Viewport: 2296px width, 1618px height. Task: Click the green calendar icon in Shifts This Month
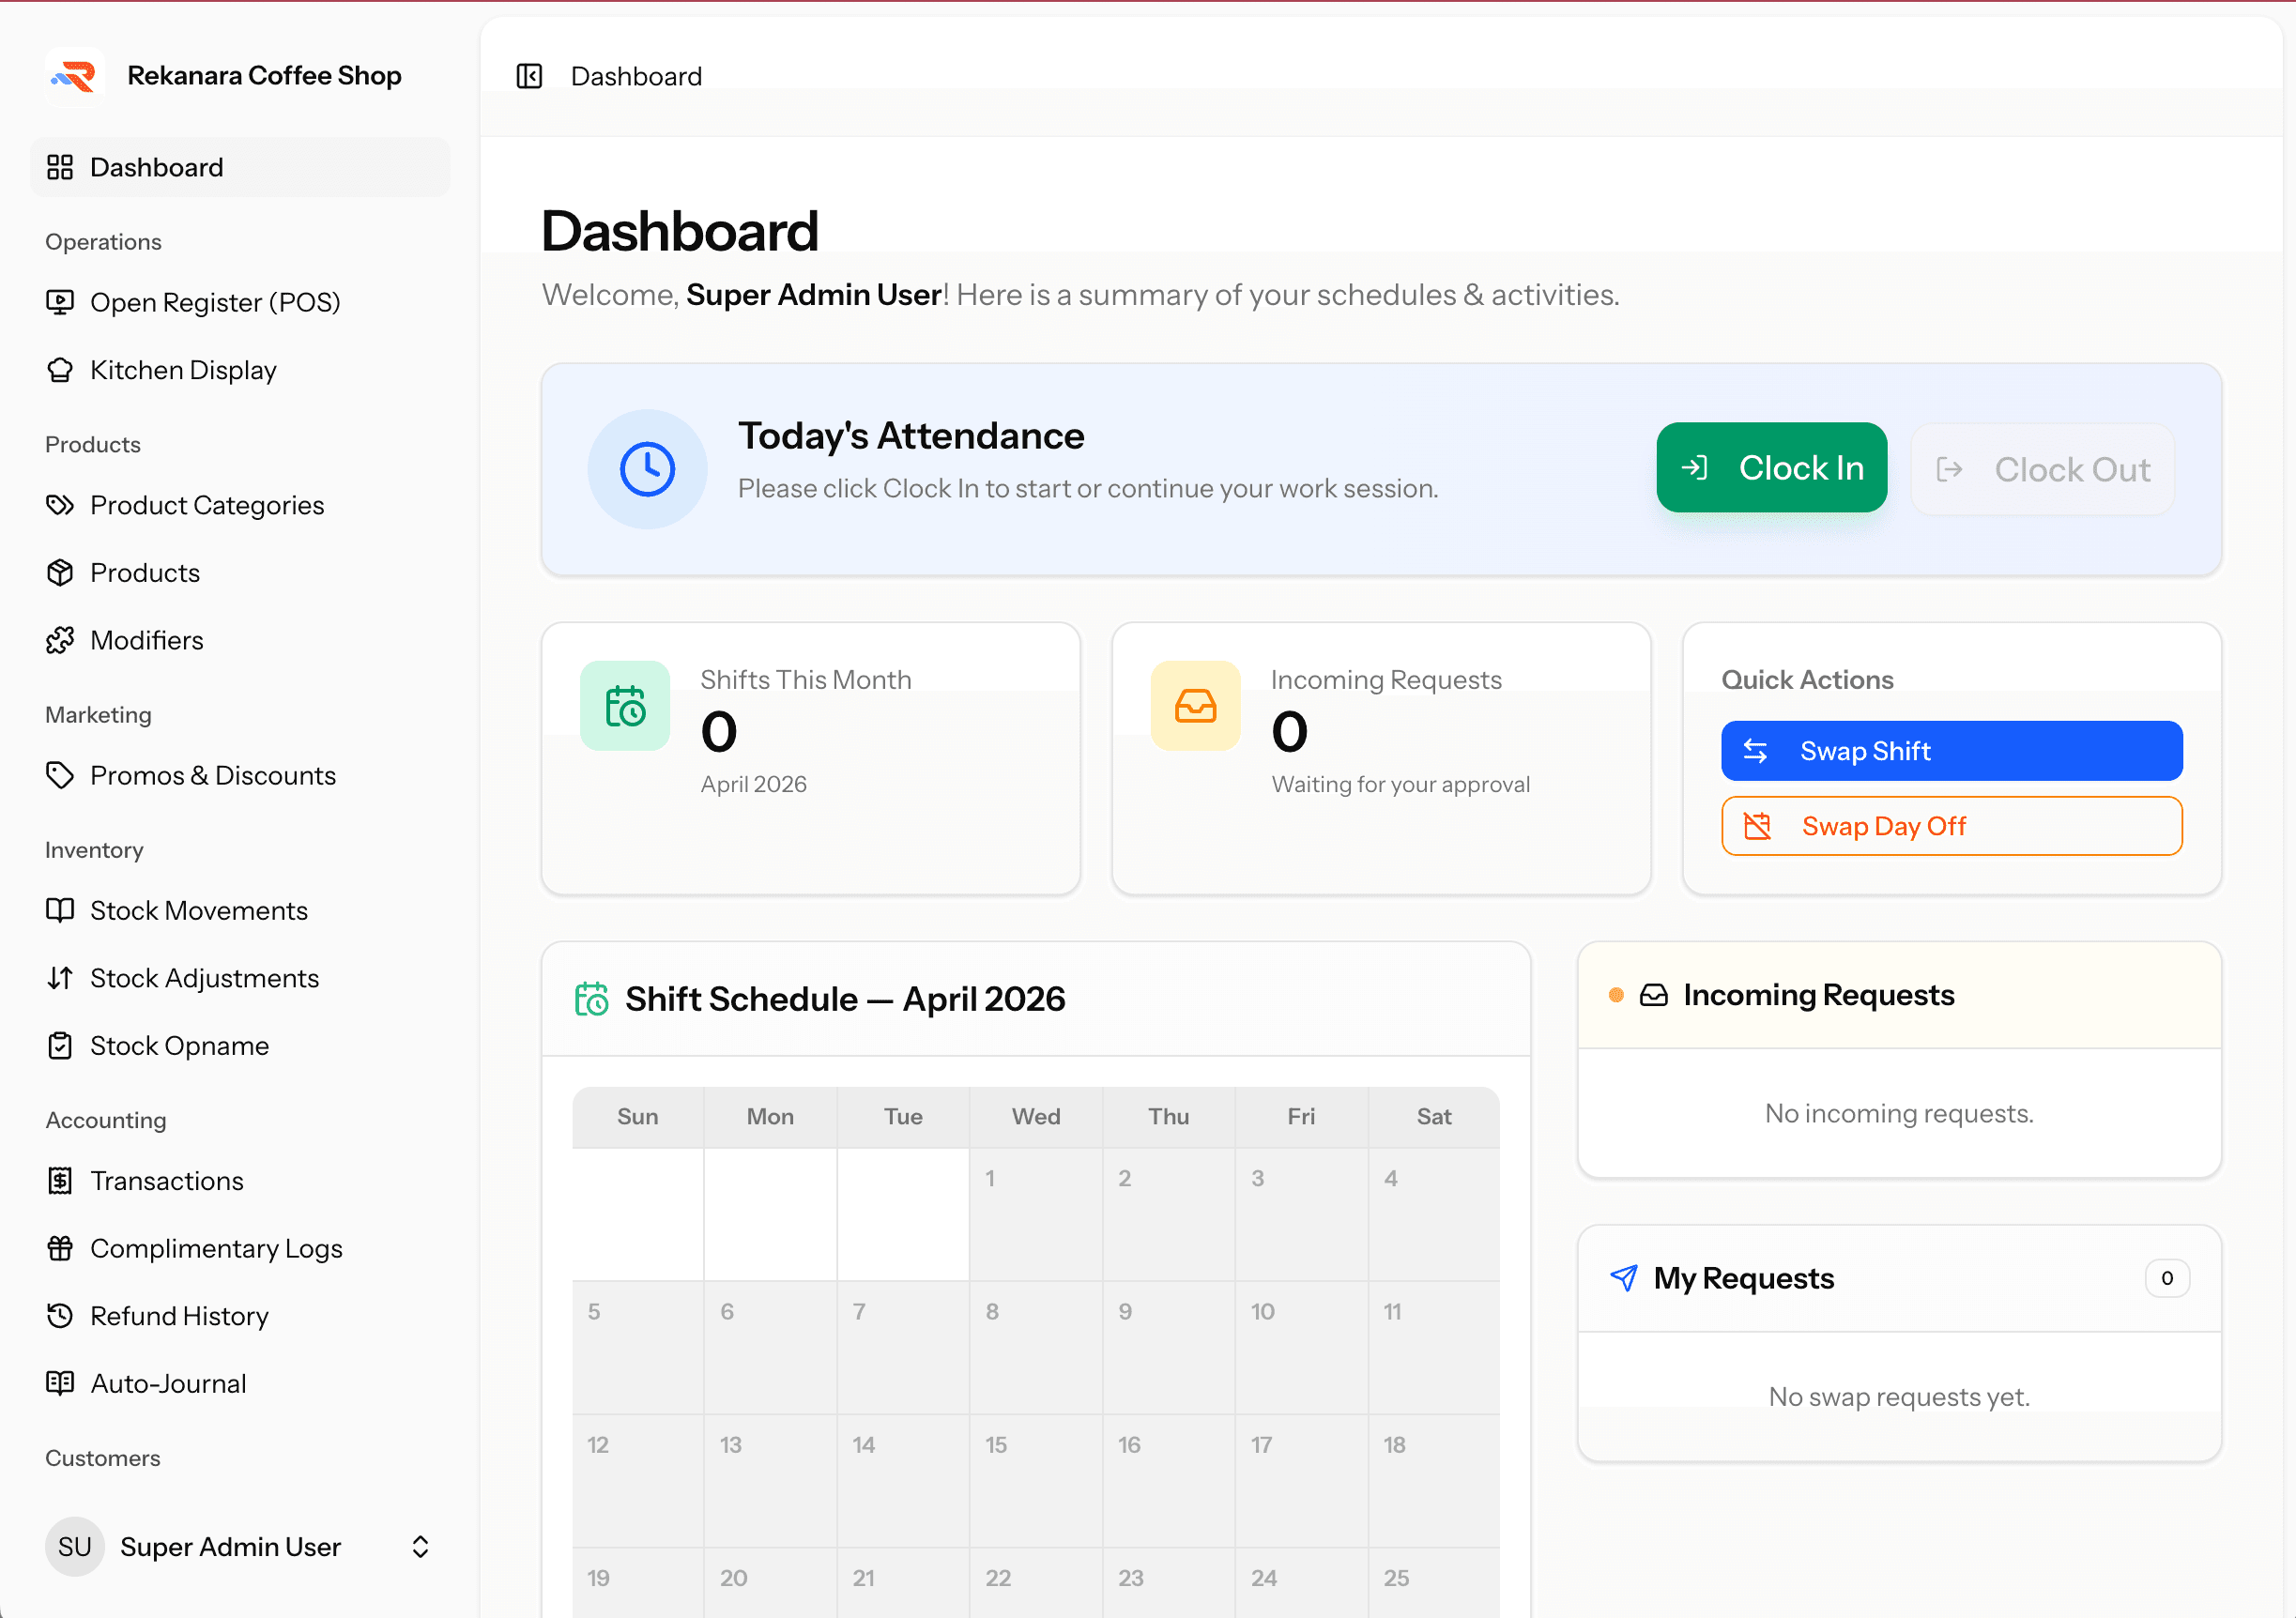pyautogui.click(x=625, y=706)
